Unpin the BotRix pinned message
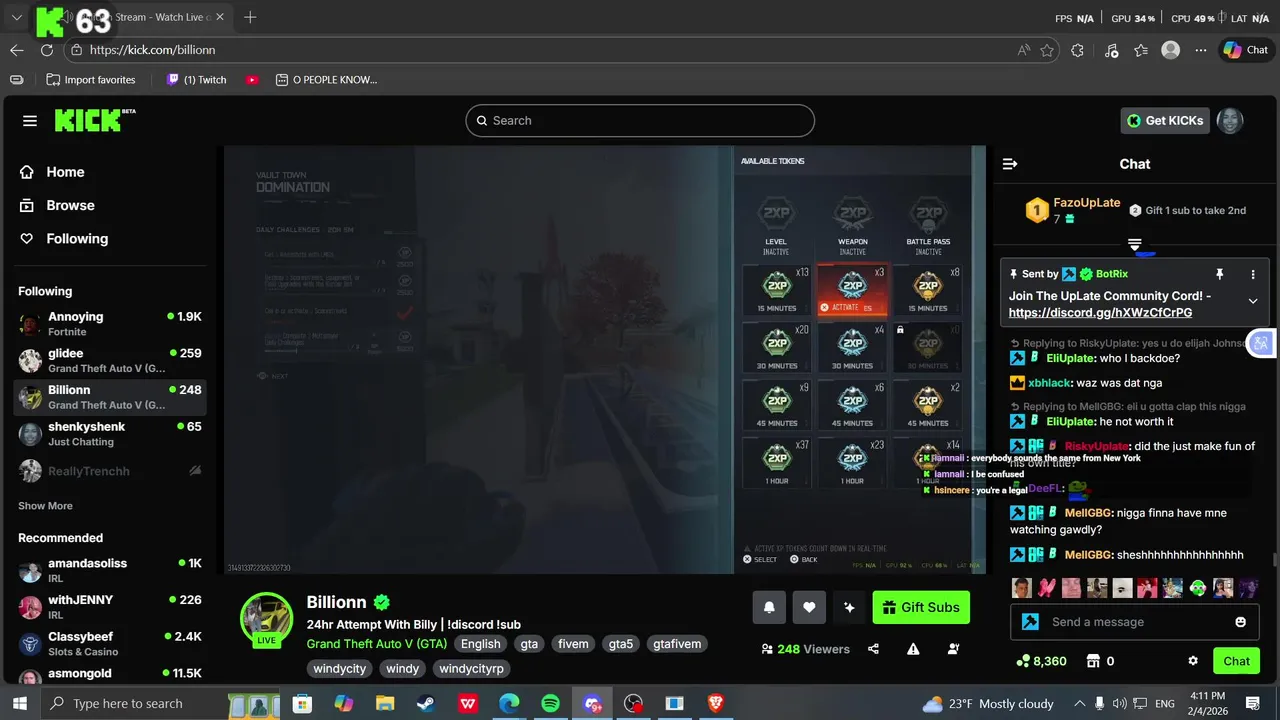The image size is (1280, 720). 1219,274
